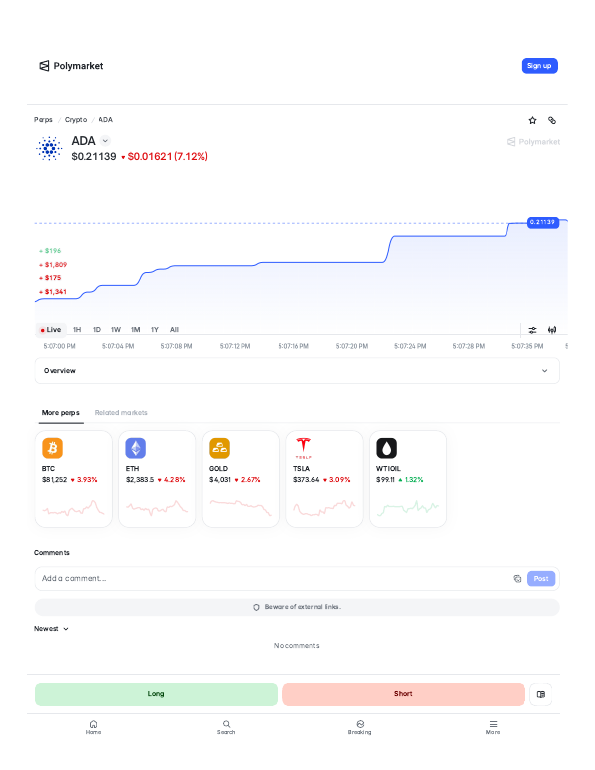Image resolution: width=595 pixels, height=770 pixels.
Task: Click the Add a comment field
Action: pos(272,578)
